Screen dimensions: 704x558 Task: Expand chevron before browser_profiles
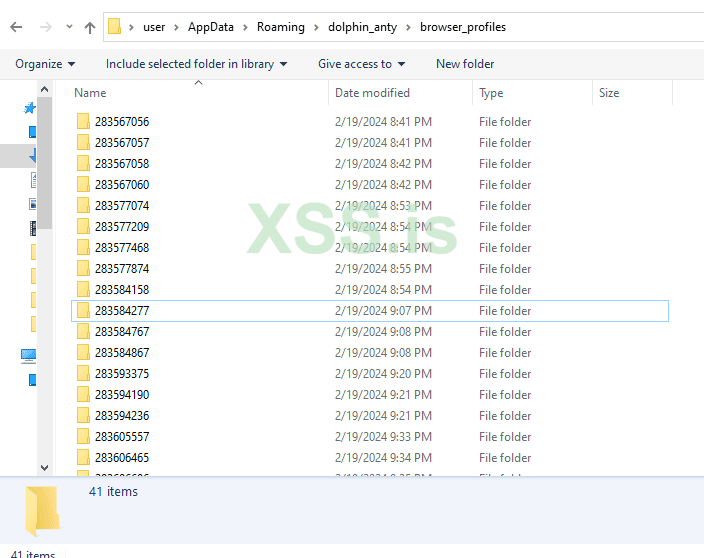point(408,27)
